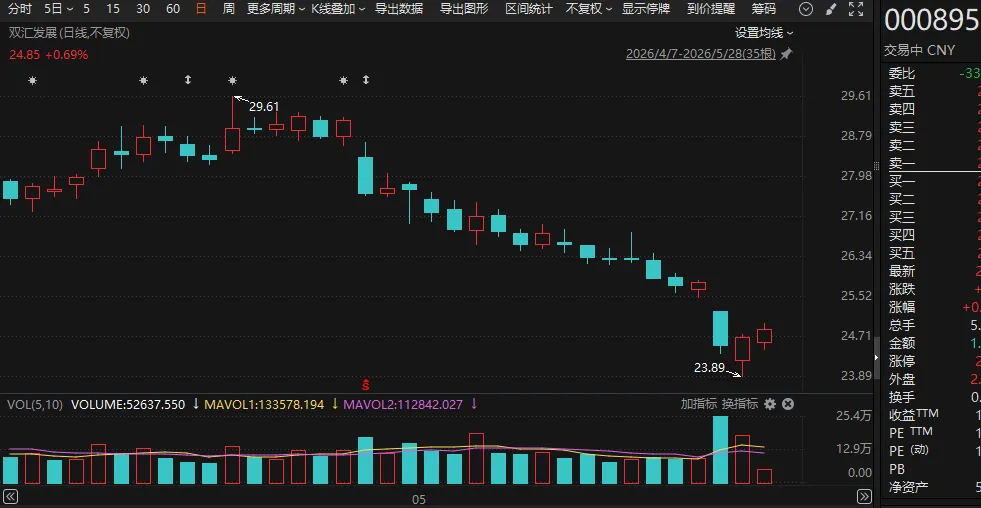Select the 60-minute period
981x508 pixels.
[x=173, y=9]
